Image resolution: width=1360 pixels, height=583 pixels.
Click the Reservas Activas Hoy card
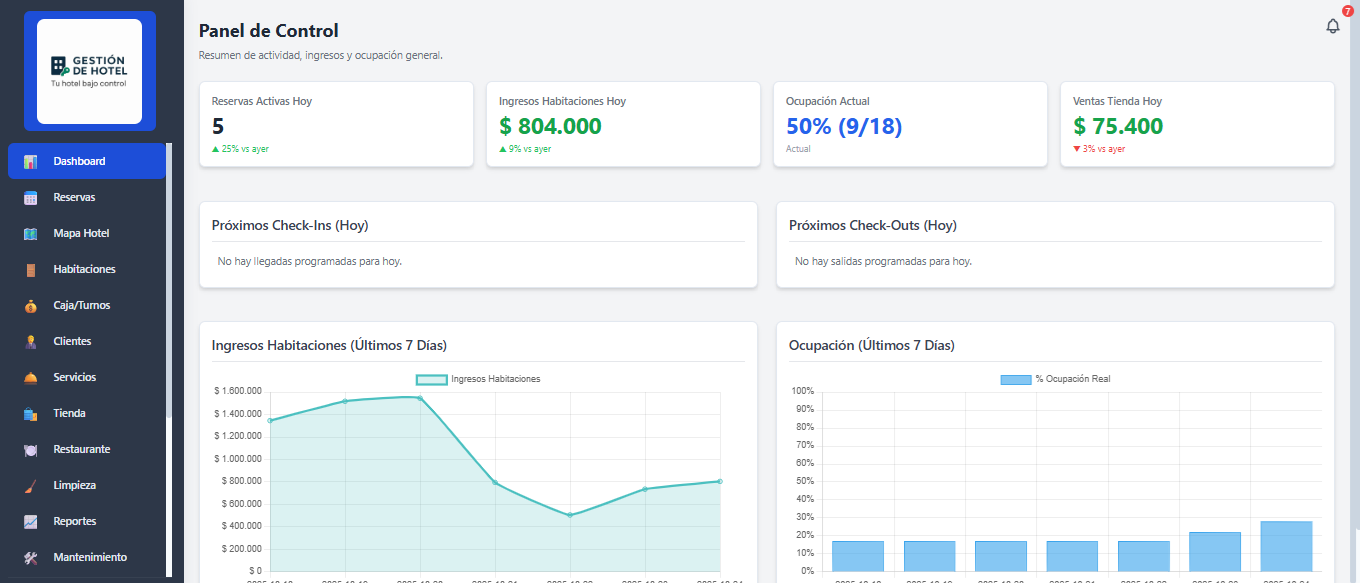point(336,124)
